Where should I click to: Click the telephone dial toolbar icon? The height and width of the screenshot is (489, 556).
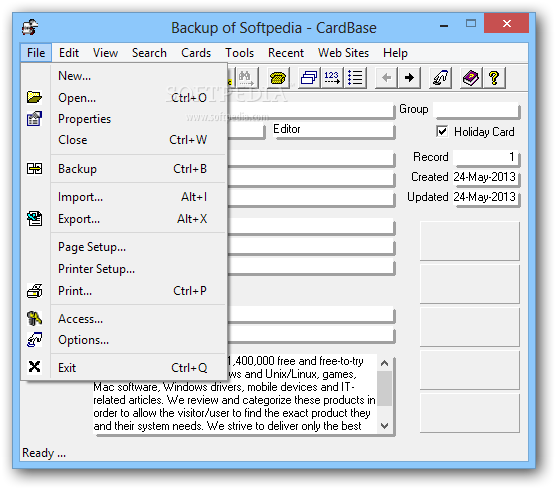coord(278,77)
